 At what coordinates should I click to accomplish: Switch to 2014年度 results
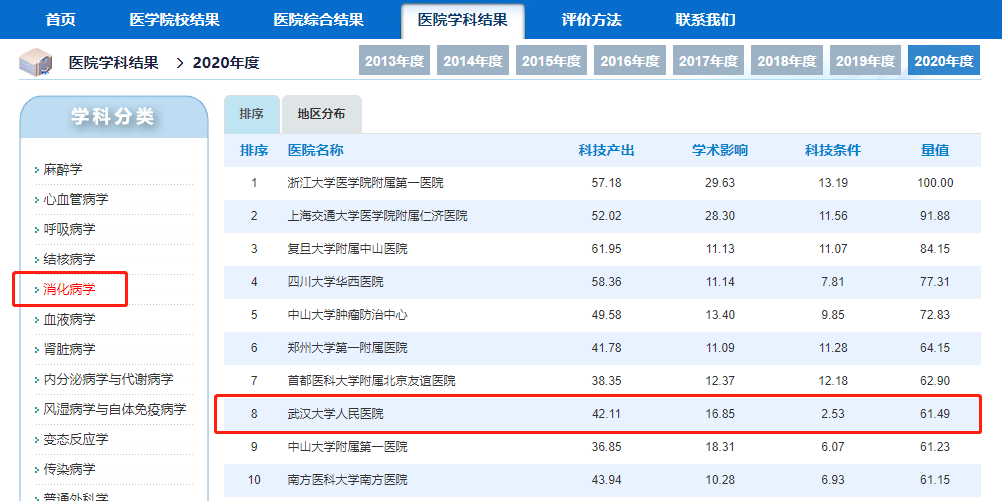[x=473, y=61]
